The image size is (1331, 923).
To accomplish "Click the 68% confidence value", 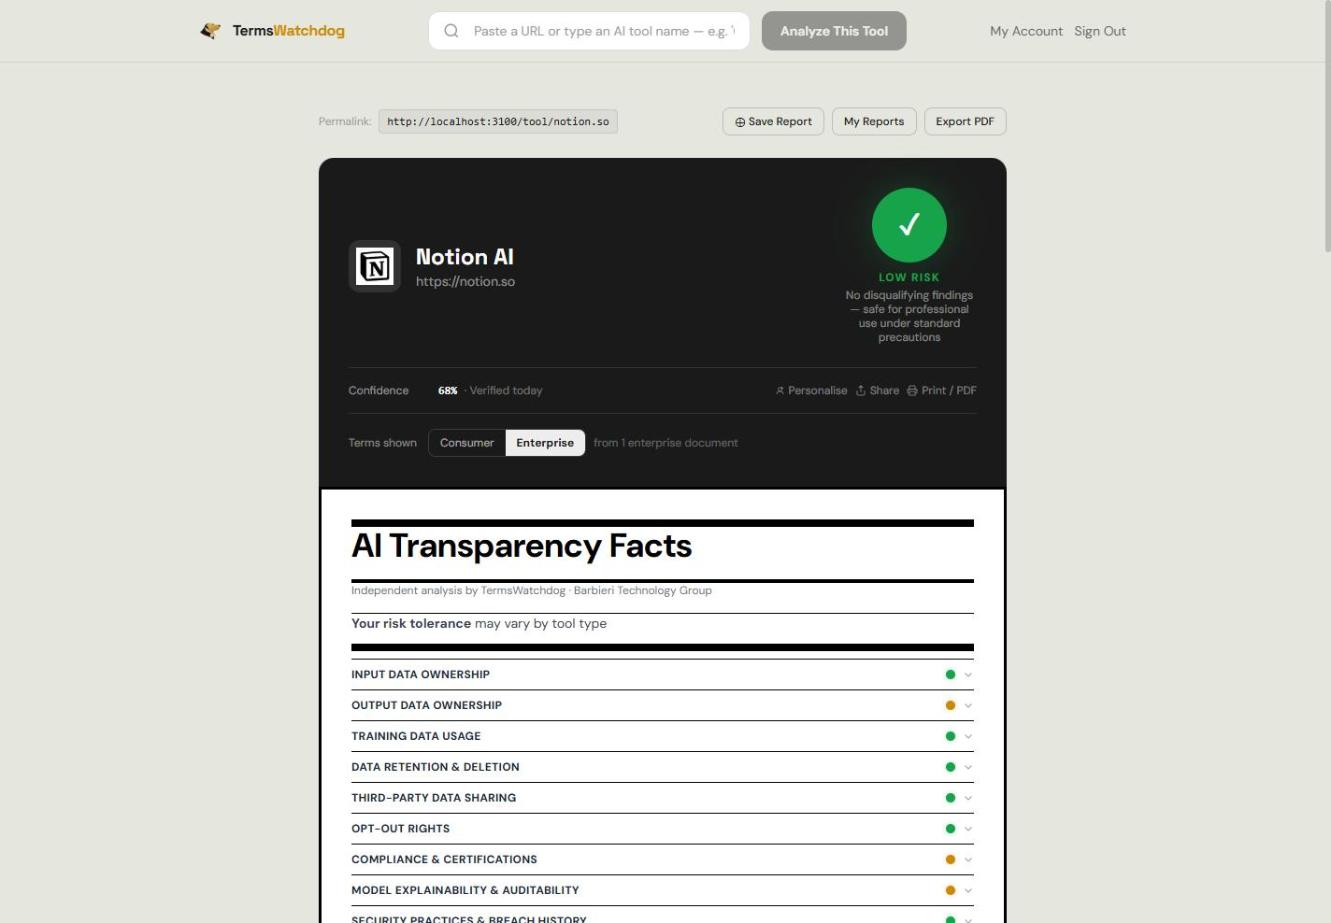I will (447, 391).
